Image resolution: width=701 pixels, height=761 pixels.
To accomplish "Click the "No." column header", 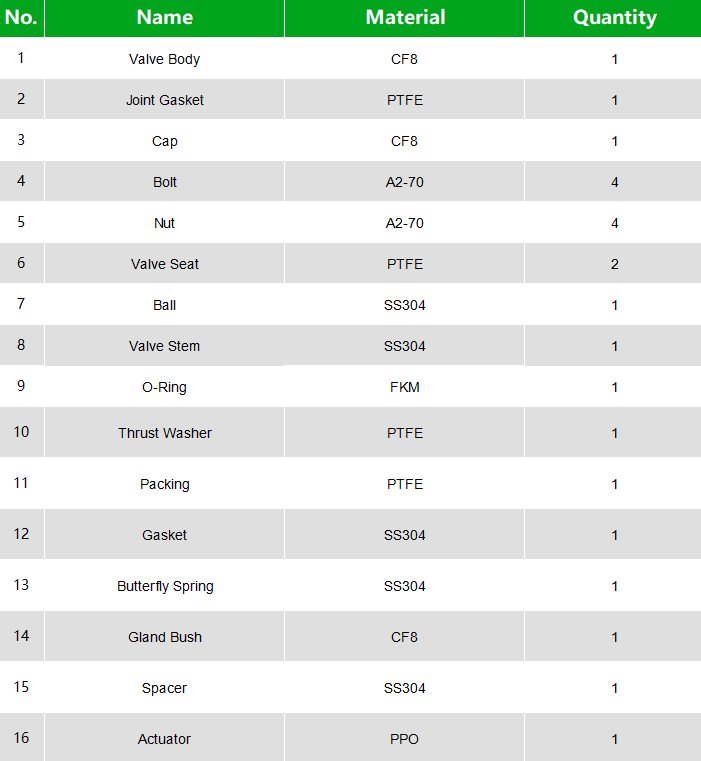I will coord(21,17).
